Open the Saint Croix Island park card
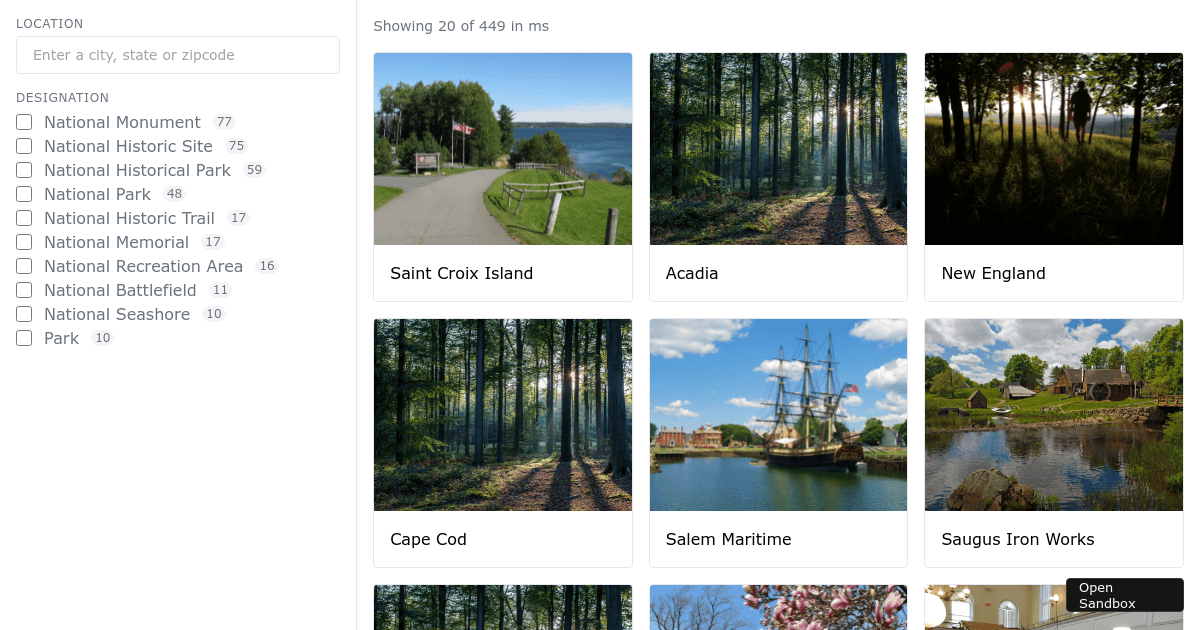Viewport: 1200px width, 630px height. pos(502,148)
